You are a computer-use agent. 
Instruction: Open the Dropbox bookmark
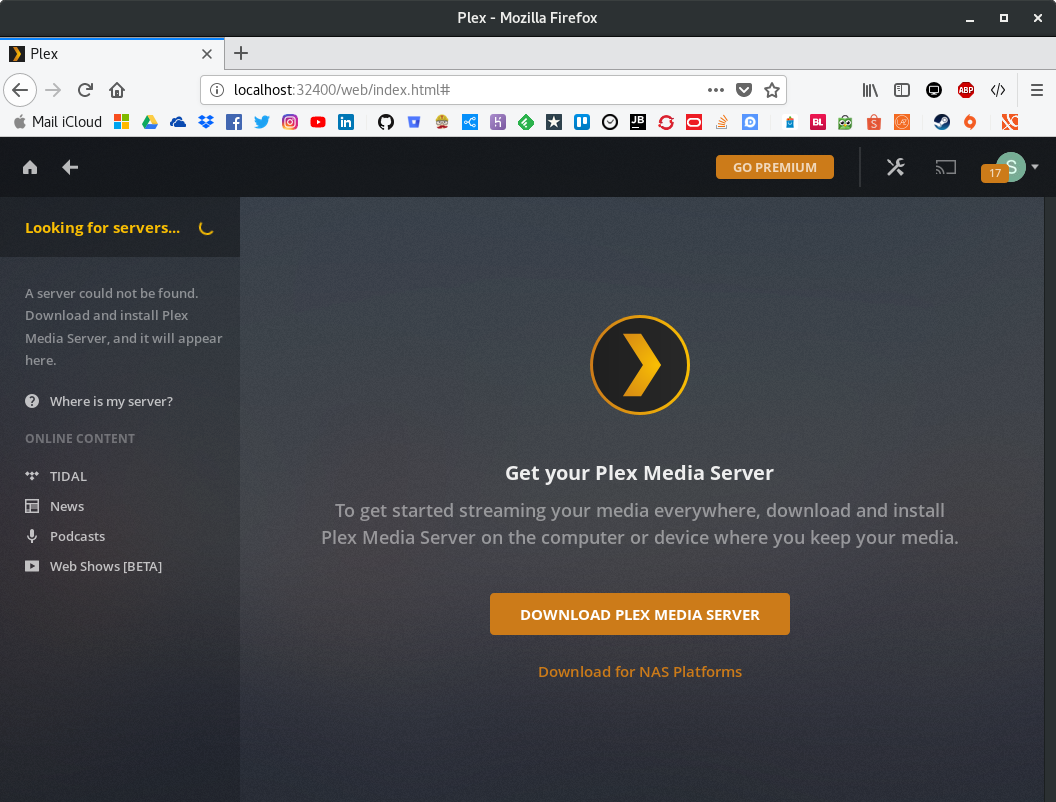click(x=206, y=122)
